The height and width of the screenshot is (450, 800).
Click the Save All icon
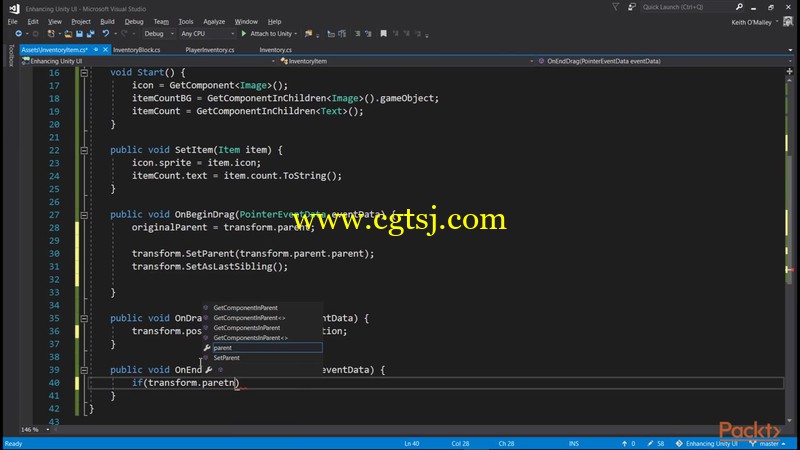click(91, 34)
